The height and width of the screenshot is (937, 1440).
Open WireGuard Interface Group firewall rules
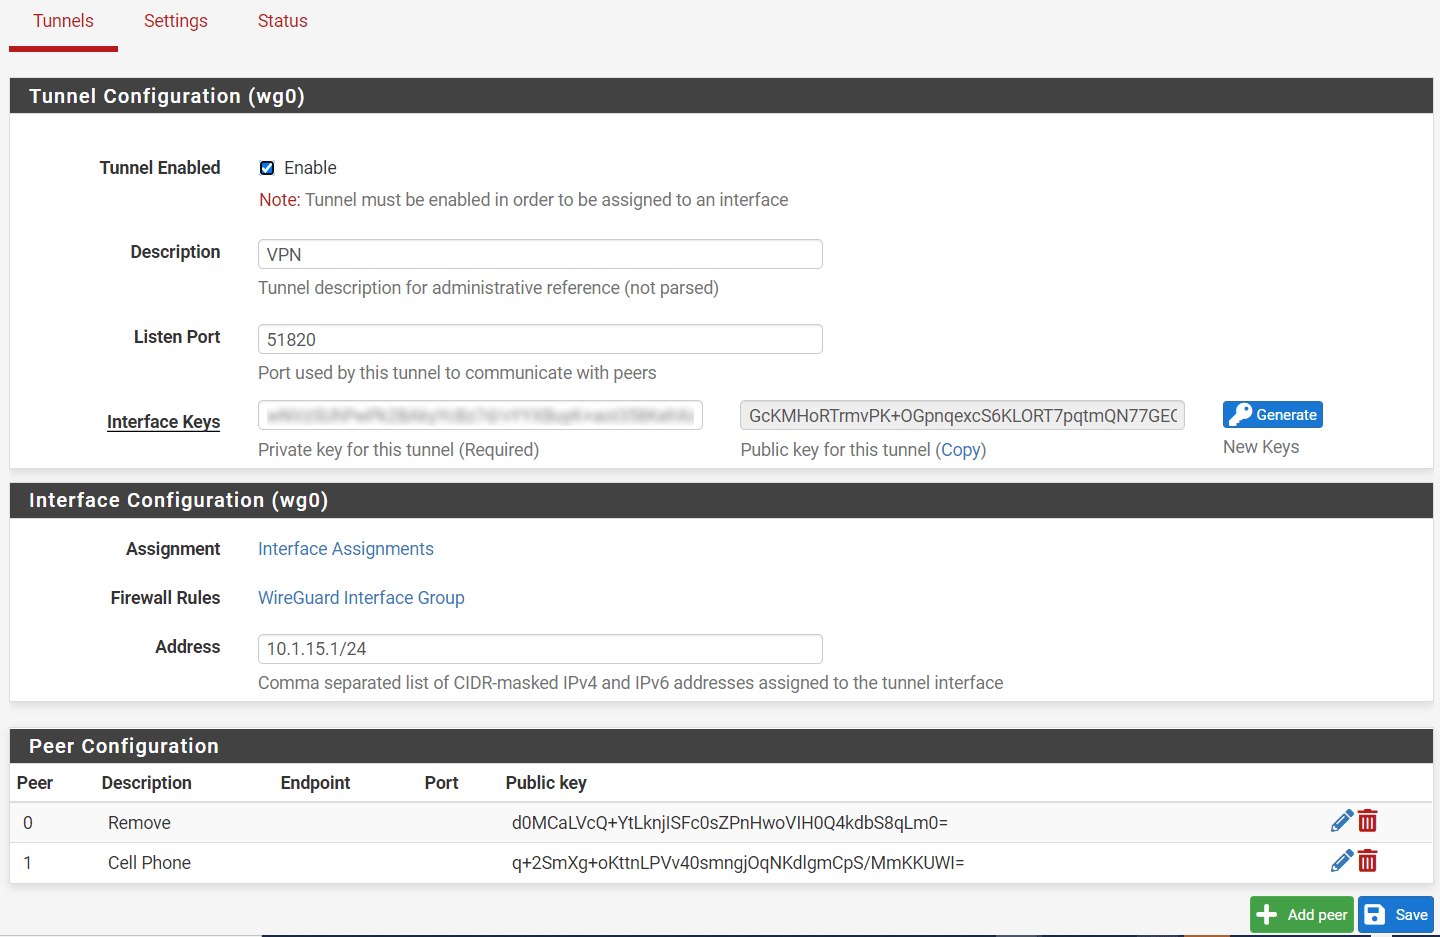(361, 598)
